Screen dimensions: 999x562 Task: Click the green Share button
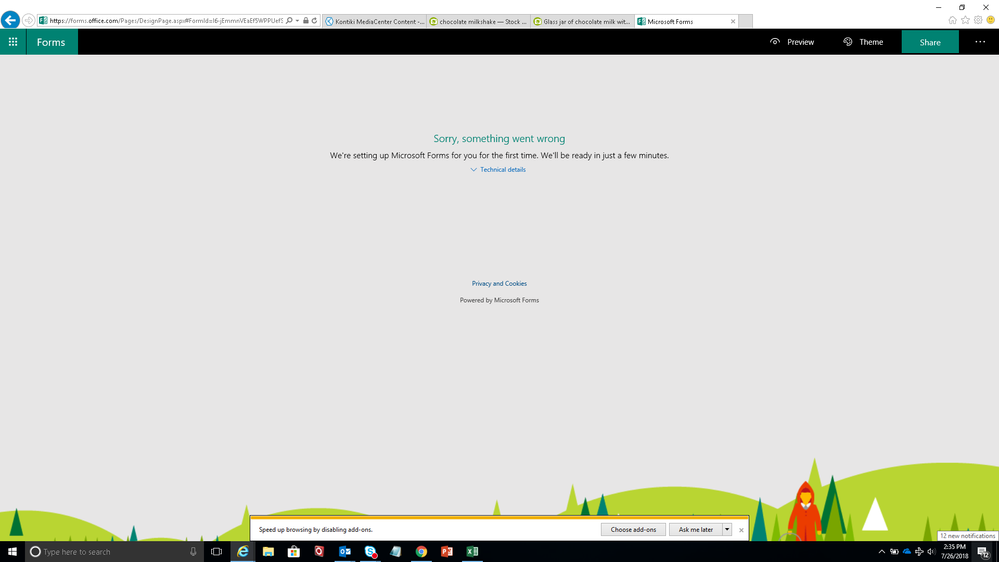point(930,42)
